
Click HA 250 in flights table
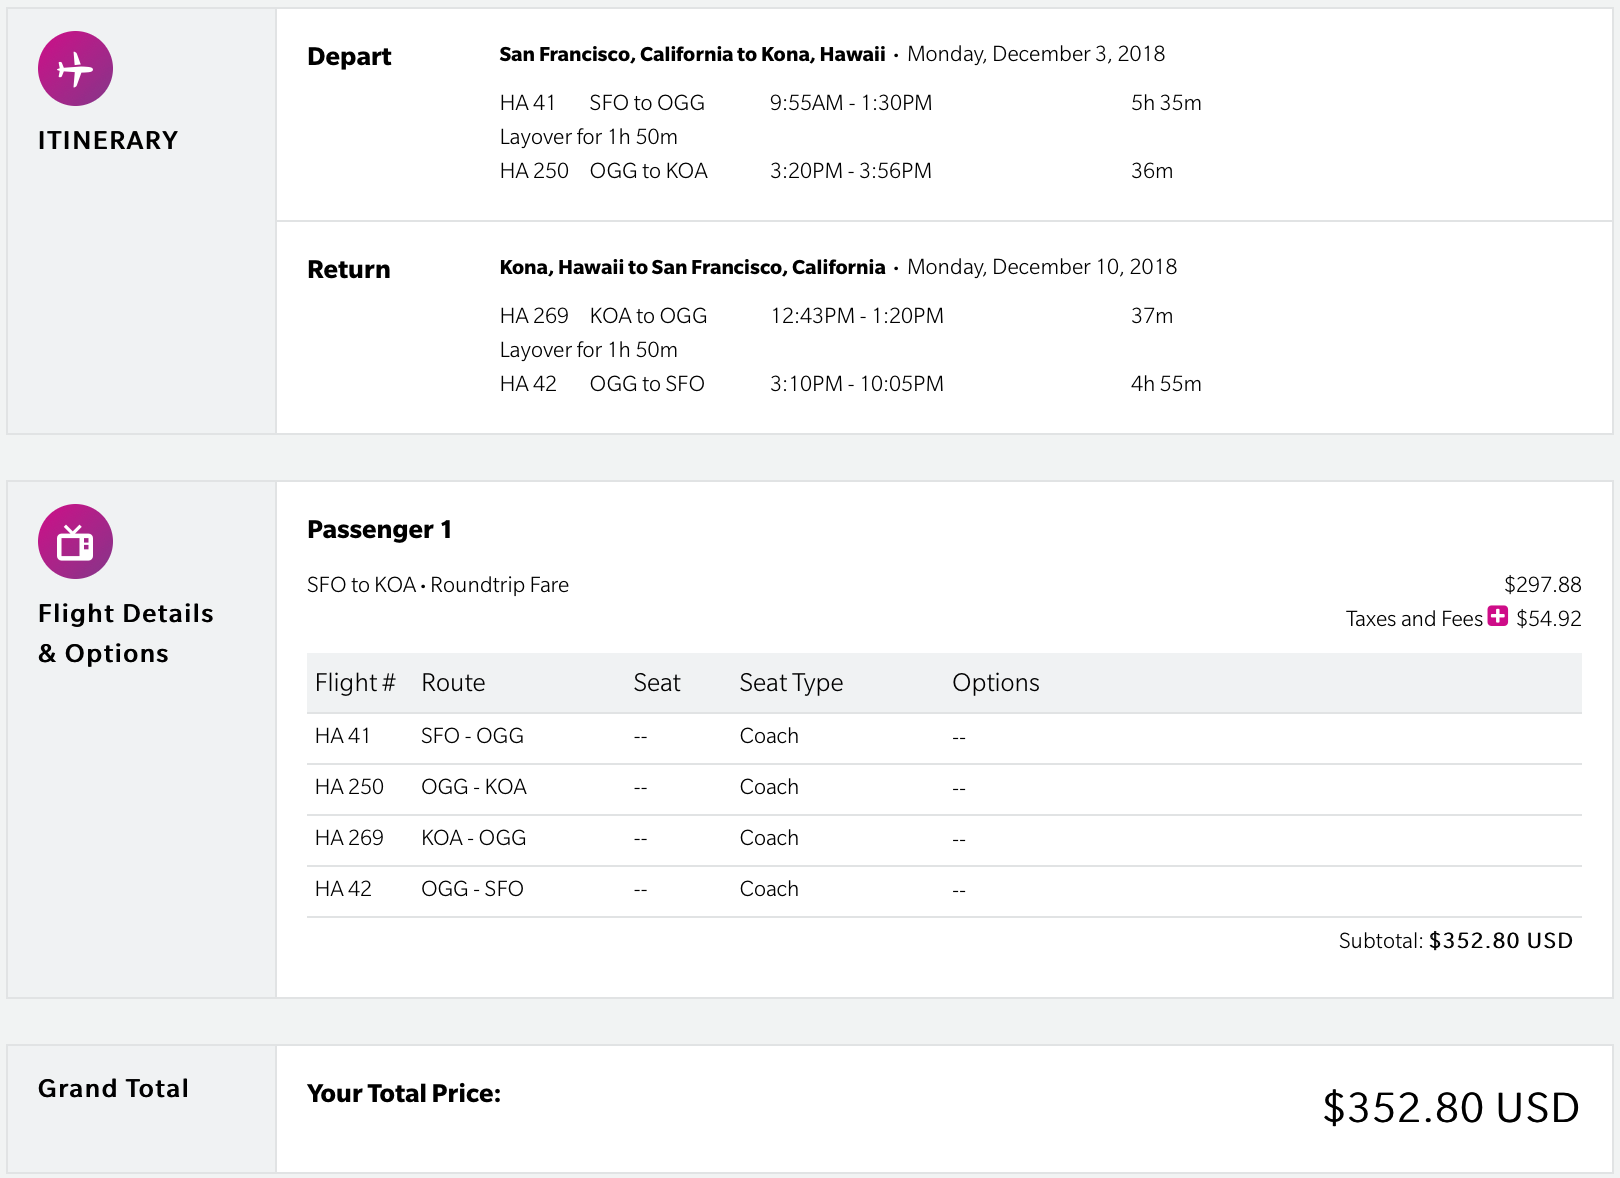pos(349,787)
